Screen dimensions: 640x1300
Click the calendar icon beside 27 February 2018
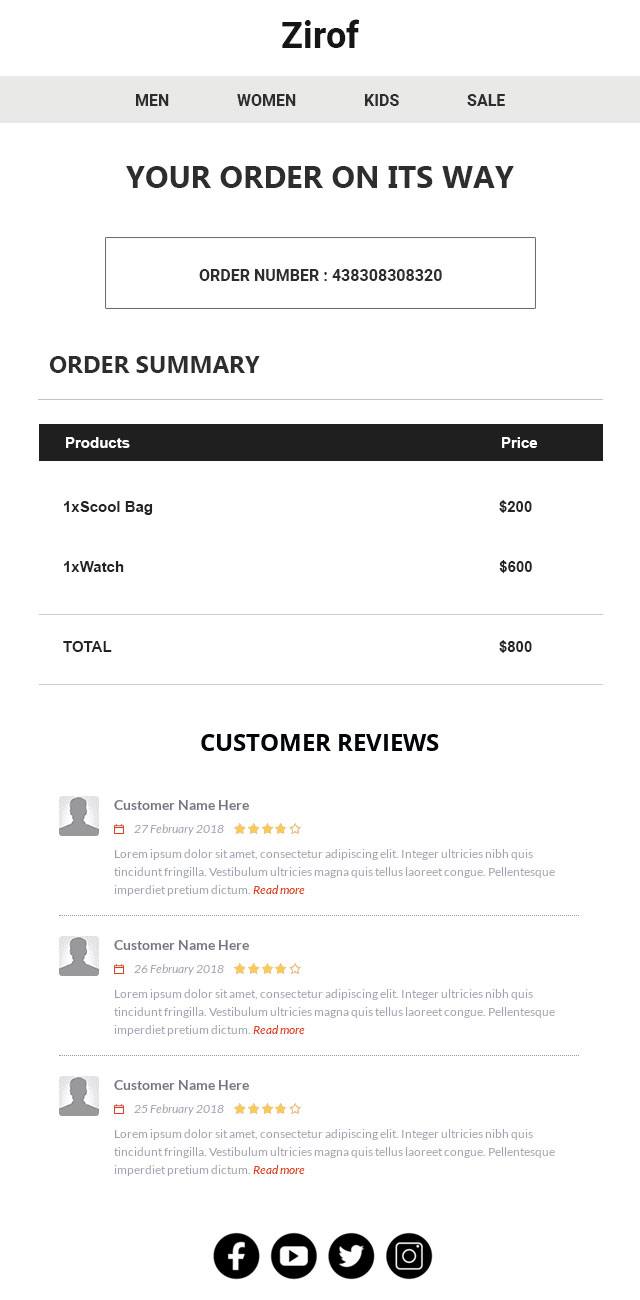click(x=120, y=828)
